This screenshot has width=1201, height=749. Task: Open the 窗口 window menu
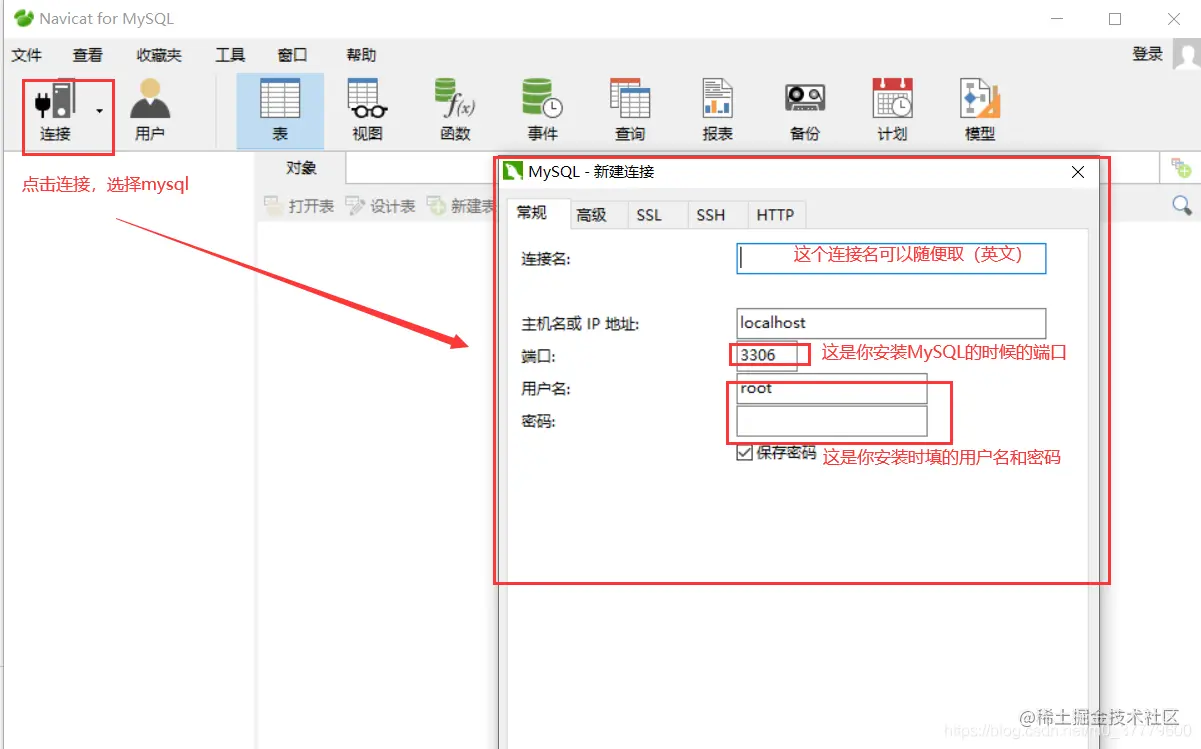(292, 55)
